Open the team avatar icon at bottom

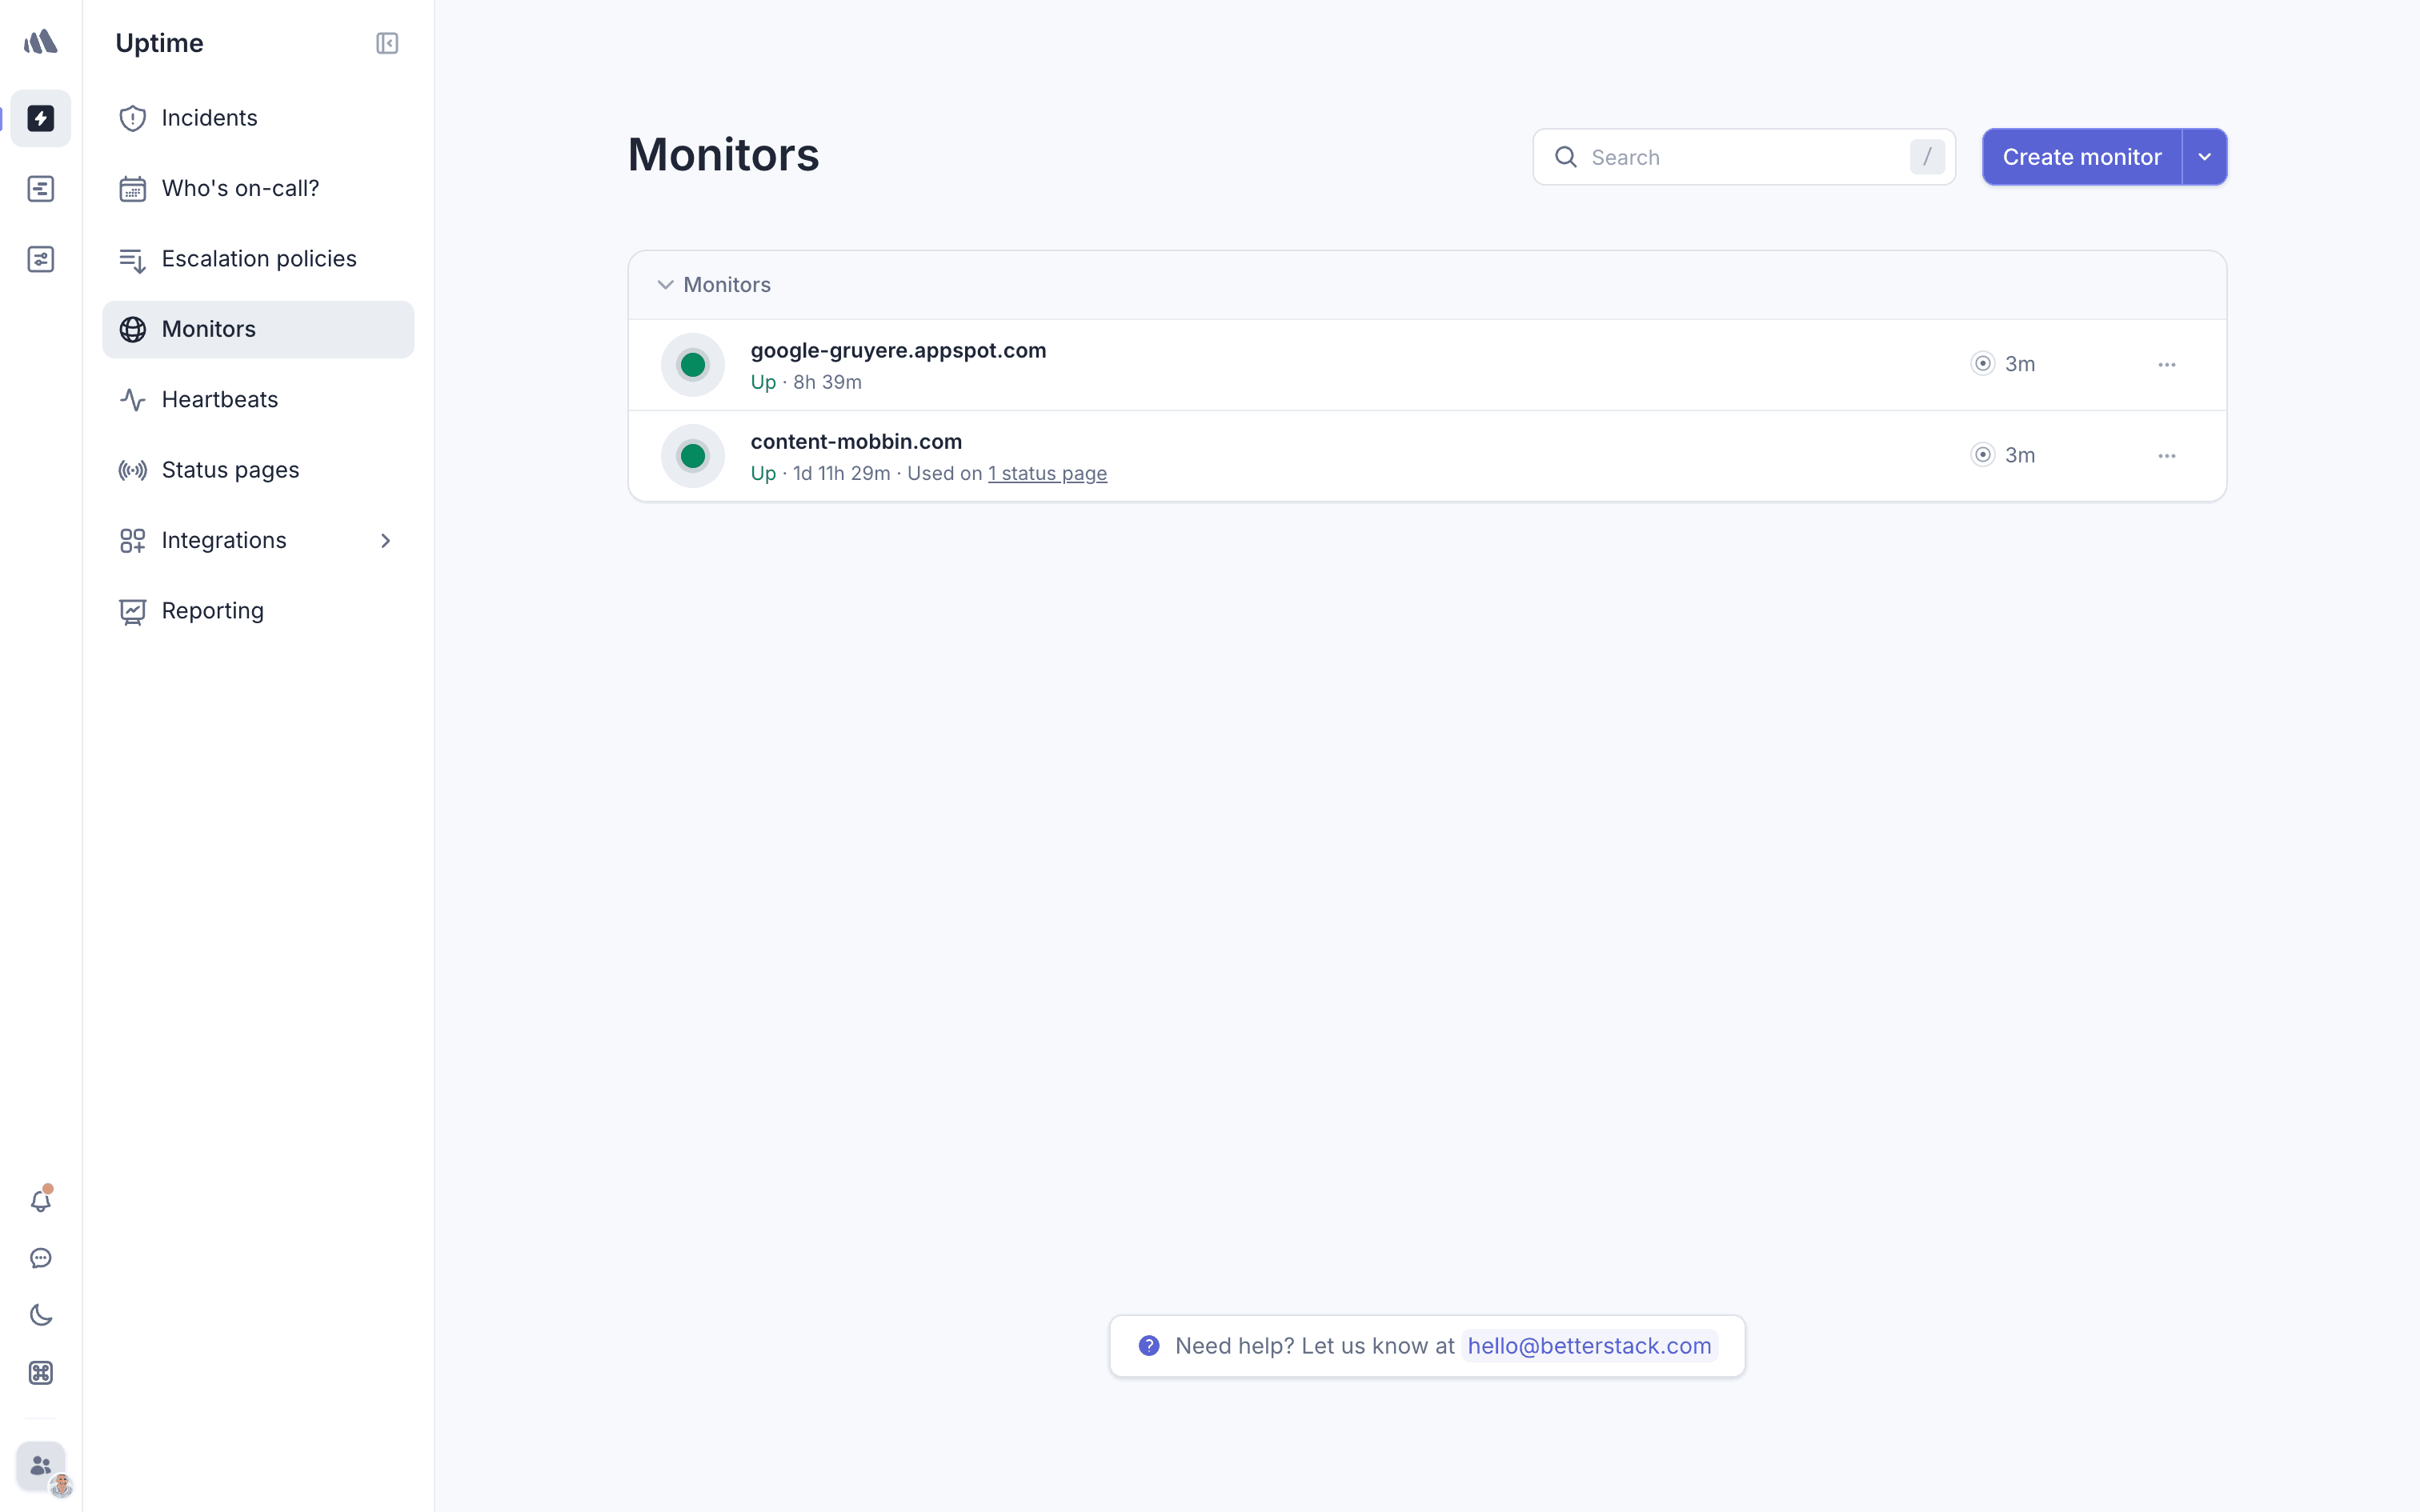coord(41,1466)
